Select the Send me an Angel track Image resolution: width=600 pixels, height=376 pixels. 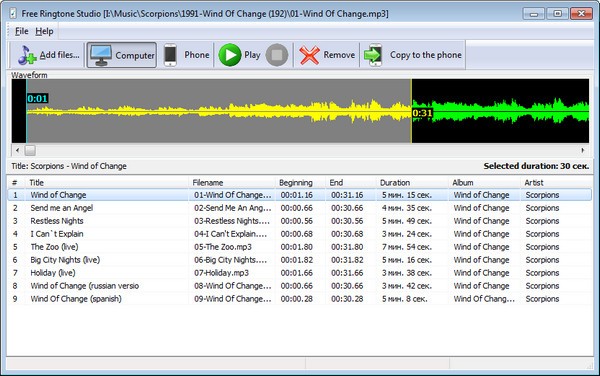click(x=300, y=208)
